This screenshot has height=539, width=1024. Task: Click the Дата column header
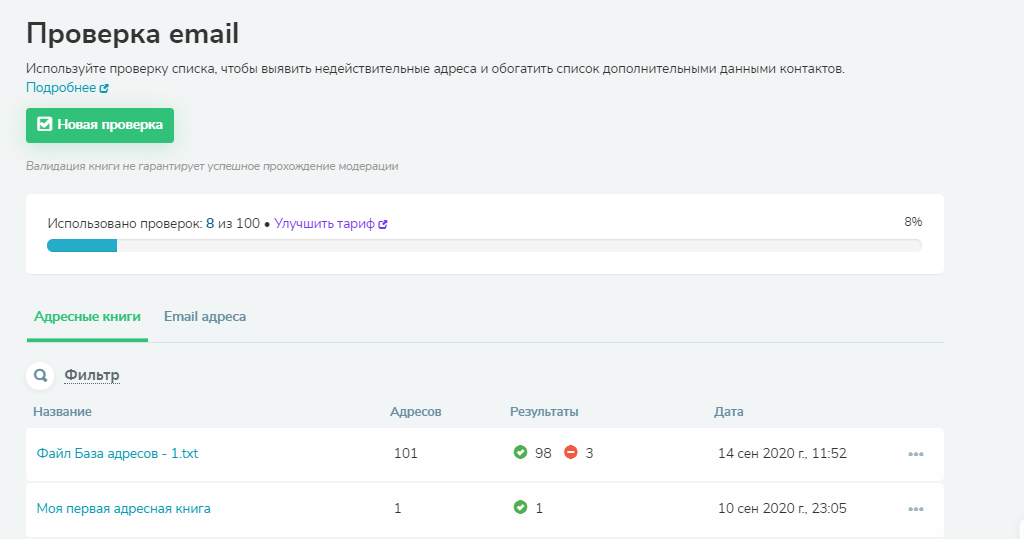point(728,412)
